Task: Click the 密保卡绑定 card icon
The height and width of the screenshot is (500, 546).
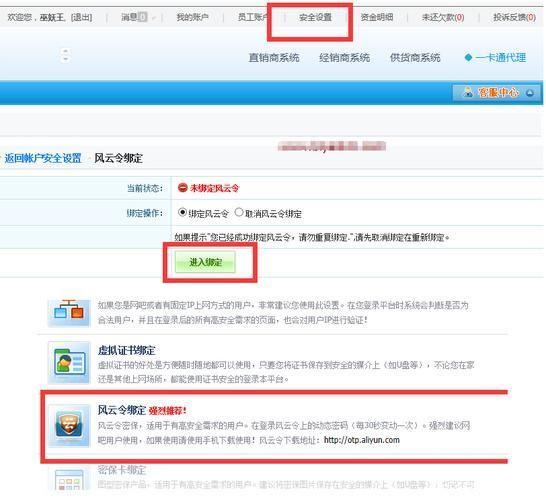Action: point(69,479)
